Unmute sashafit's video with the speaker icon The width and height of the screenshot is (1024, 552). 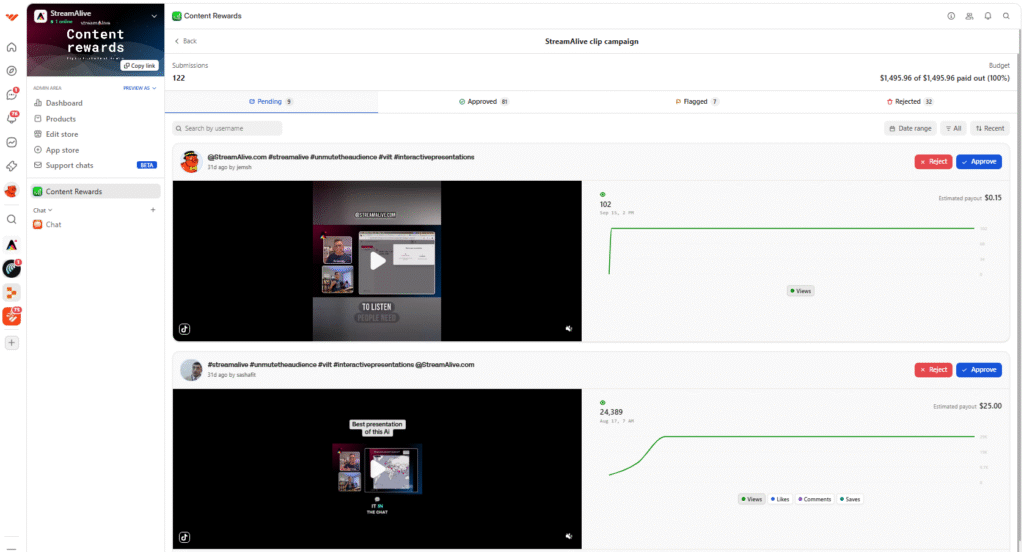[569, 536]
